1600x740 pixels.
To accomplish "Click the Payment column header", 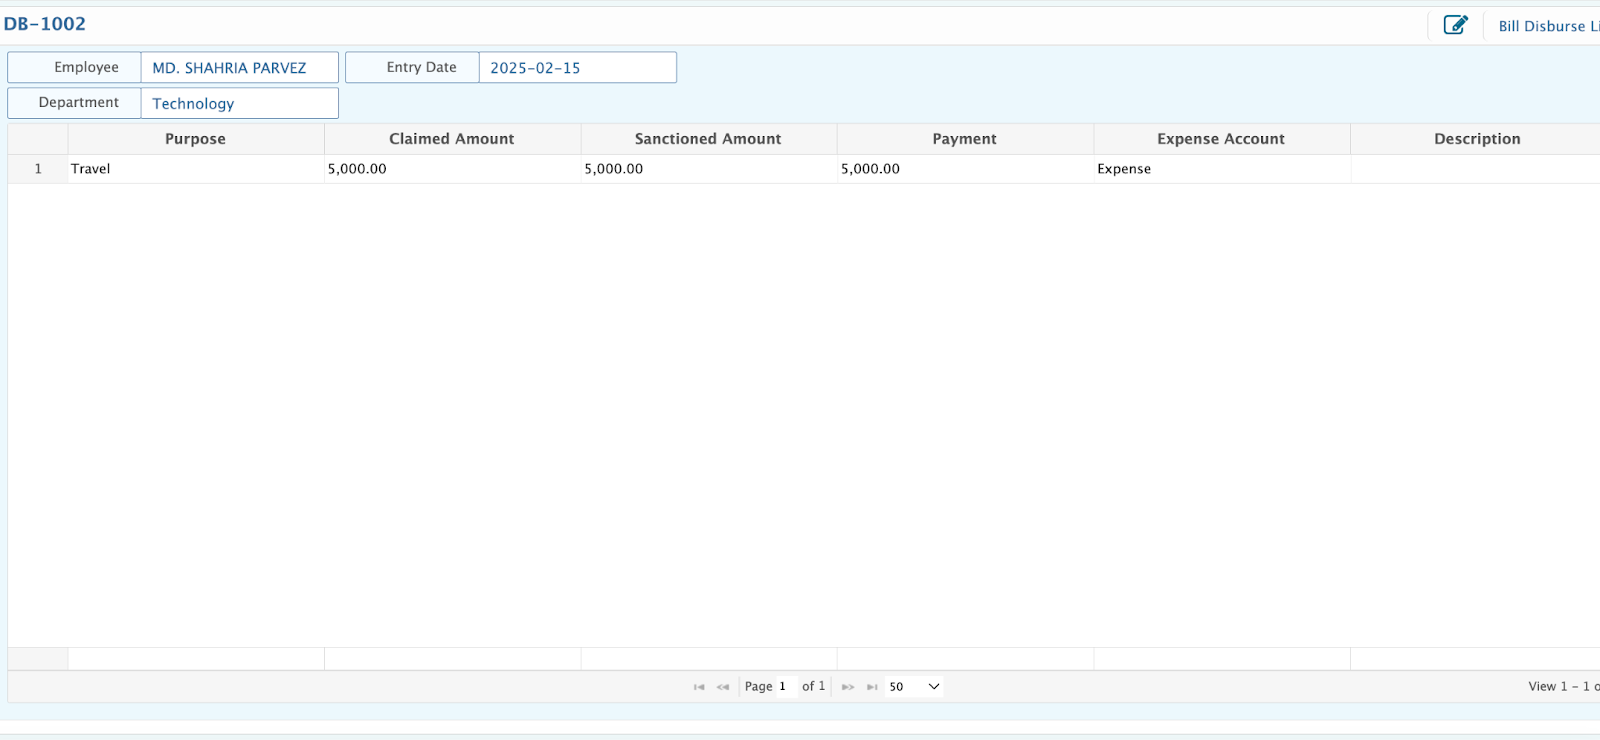I will (964, 139).
